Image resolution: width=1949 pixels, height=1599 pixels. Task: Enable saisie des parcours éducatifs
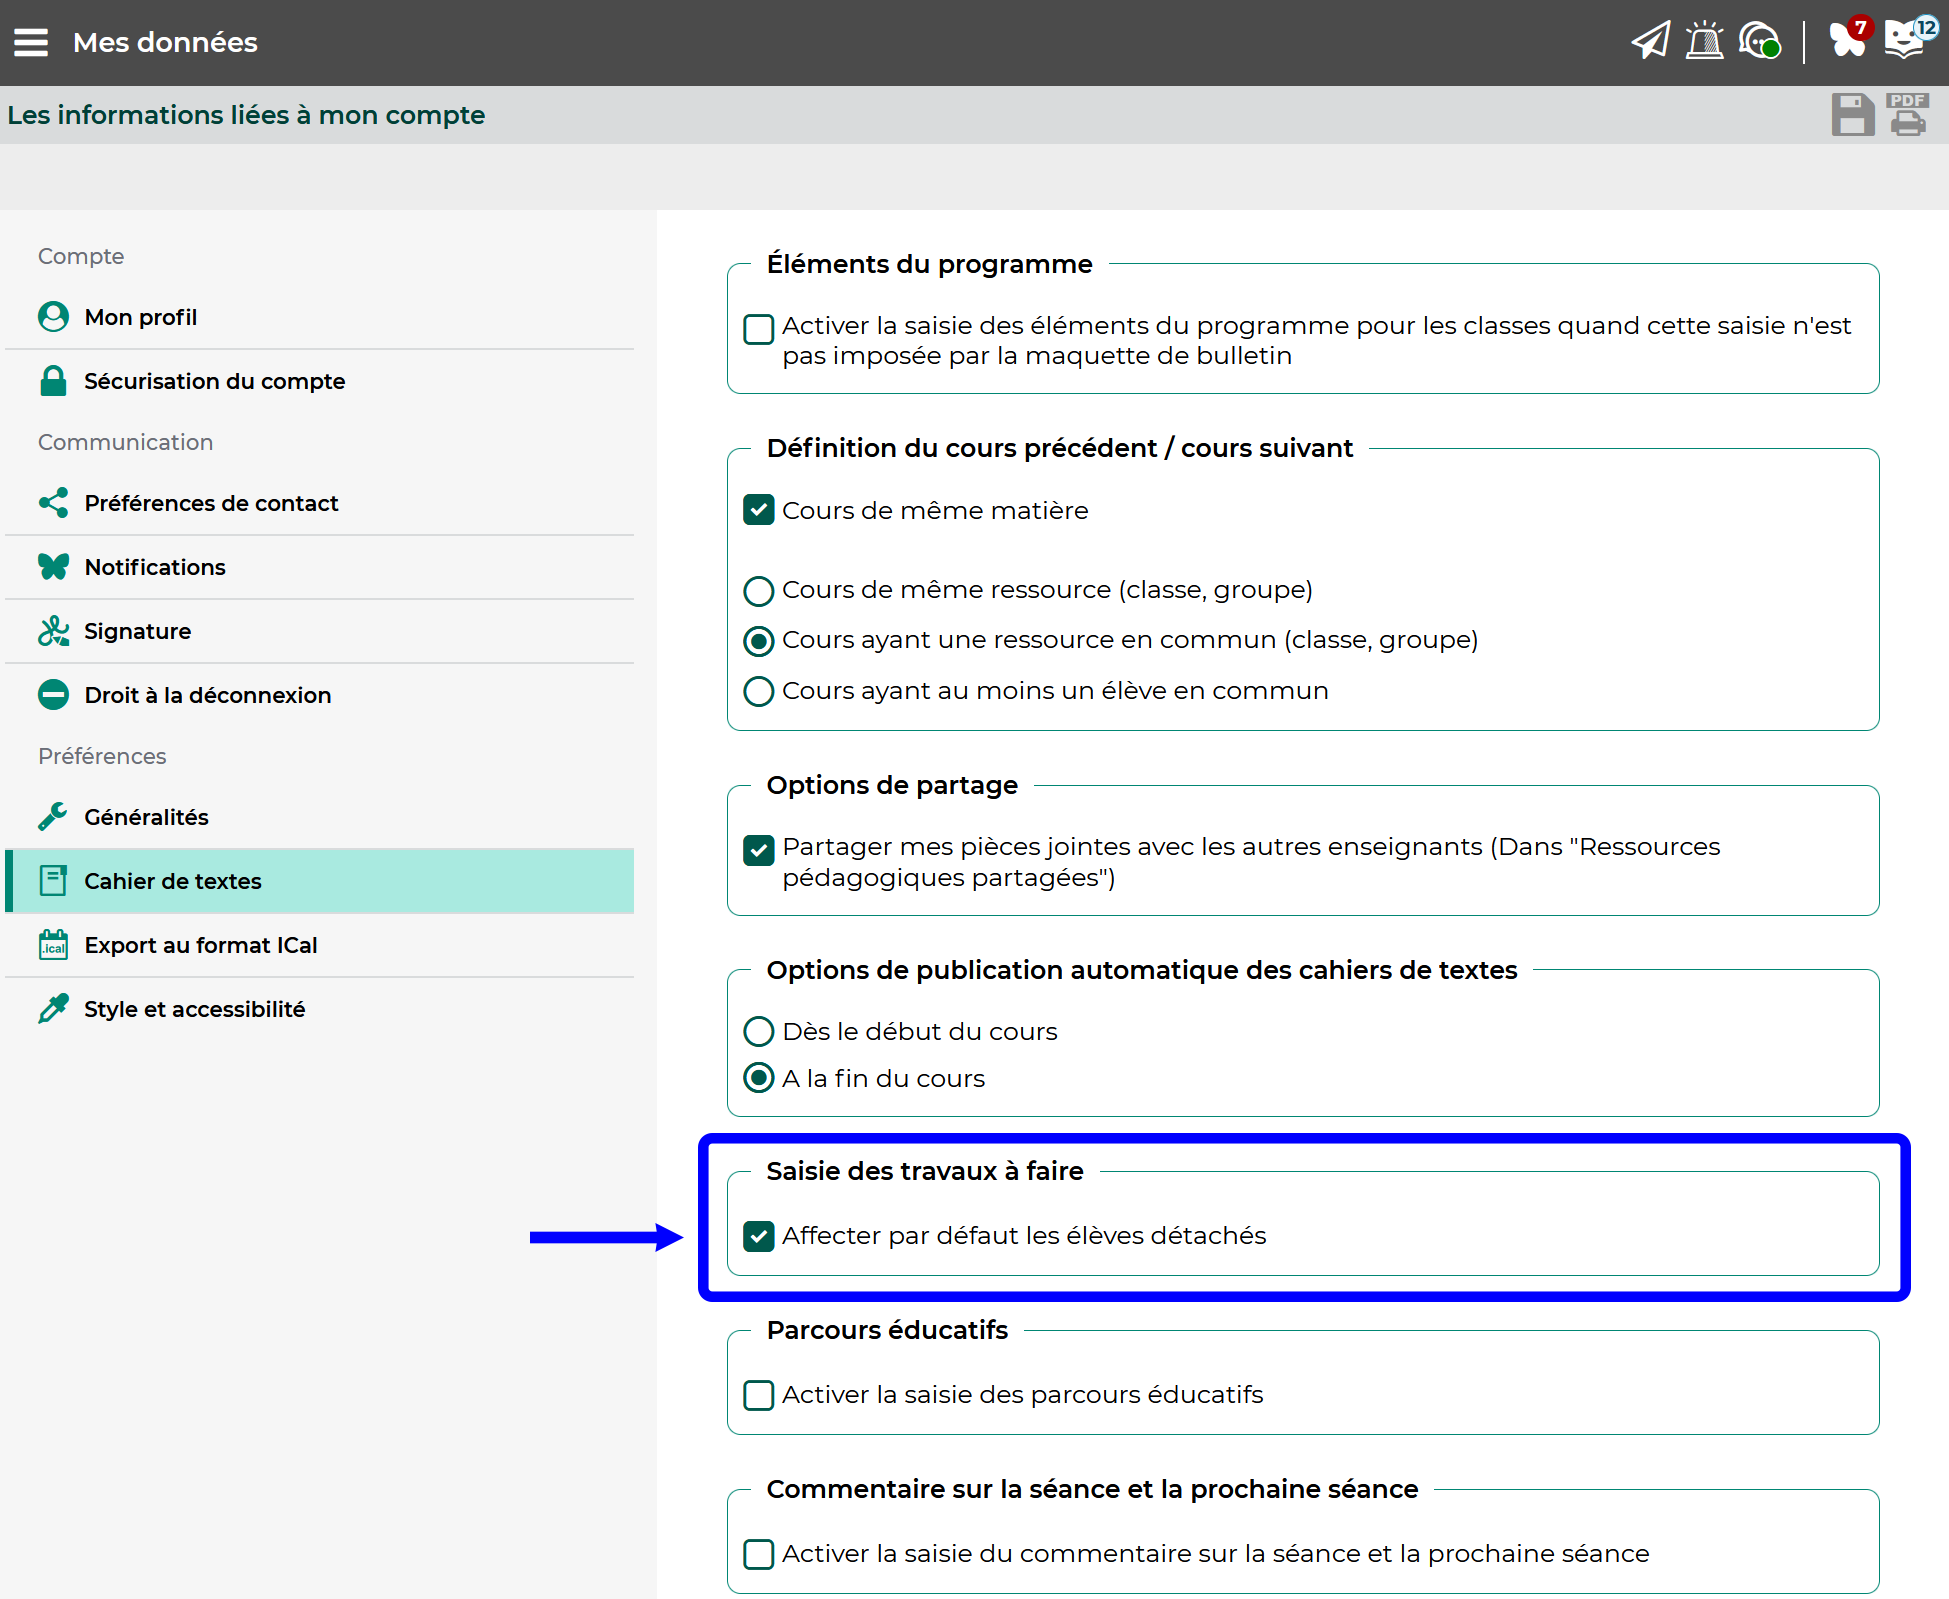tap(759, 1395)
